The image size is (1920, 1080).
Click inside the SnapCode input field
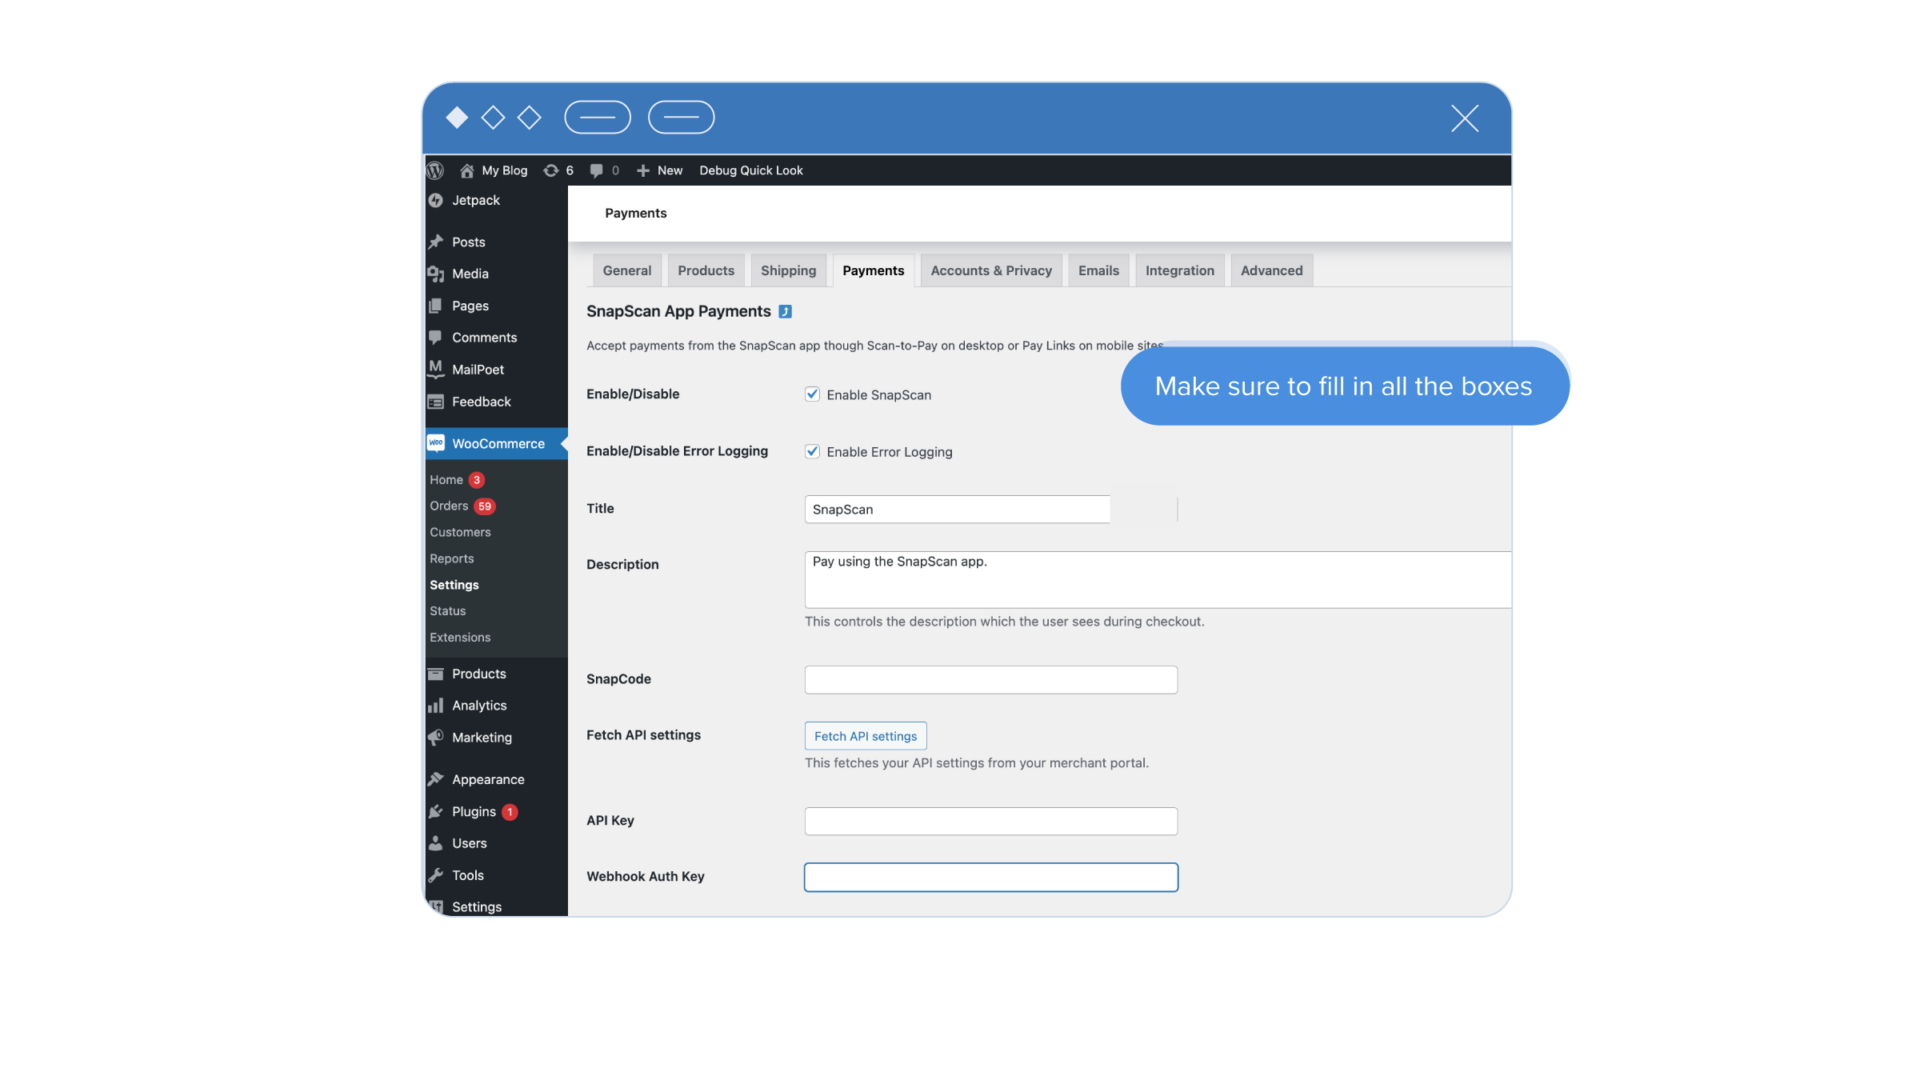989,679
